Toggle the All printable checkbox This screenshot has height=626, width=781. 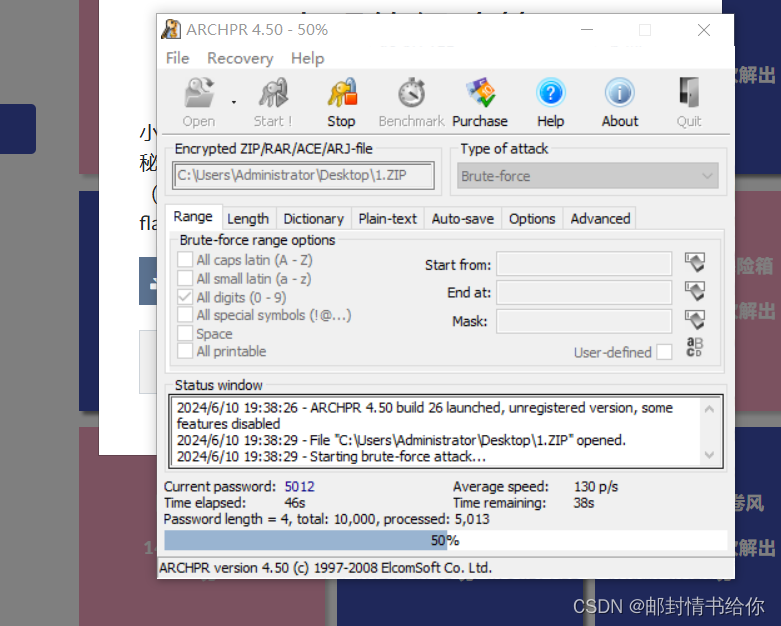185,351
